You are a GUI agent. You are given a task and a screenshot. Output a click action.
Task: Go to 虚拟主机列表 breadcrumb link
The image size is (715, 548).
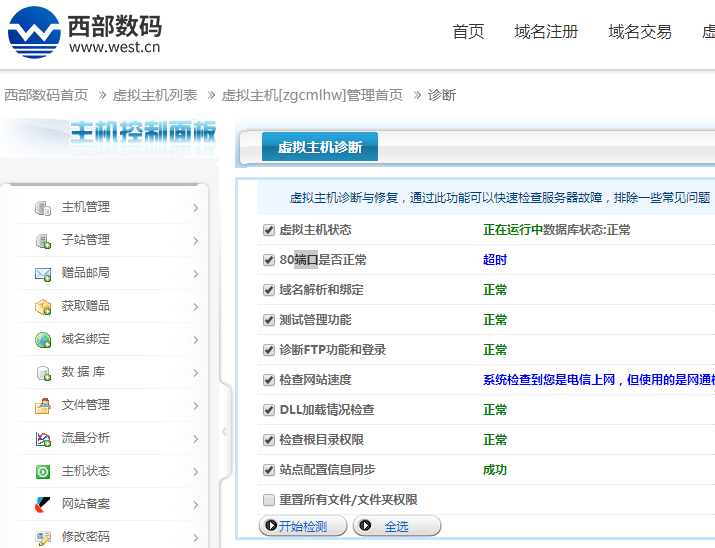154,95
